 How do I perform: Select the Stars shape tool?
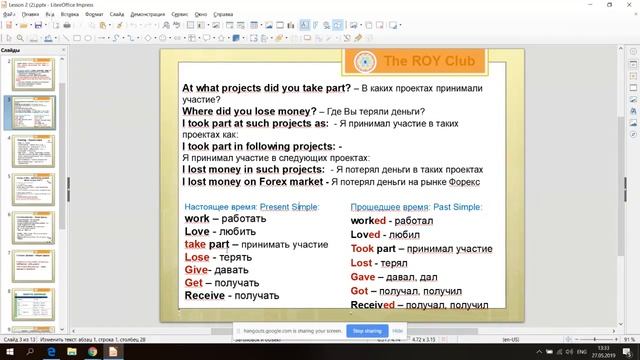221,38
